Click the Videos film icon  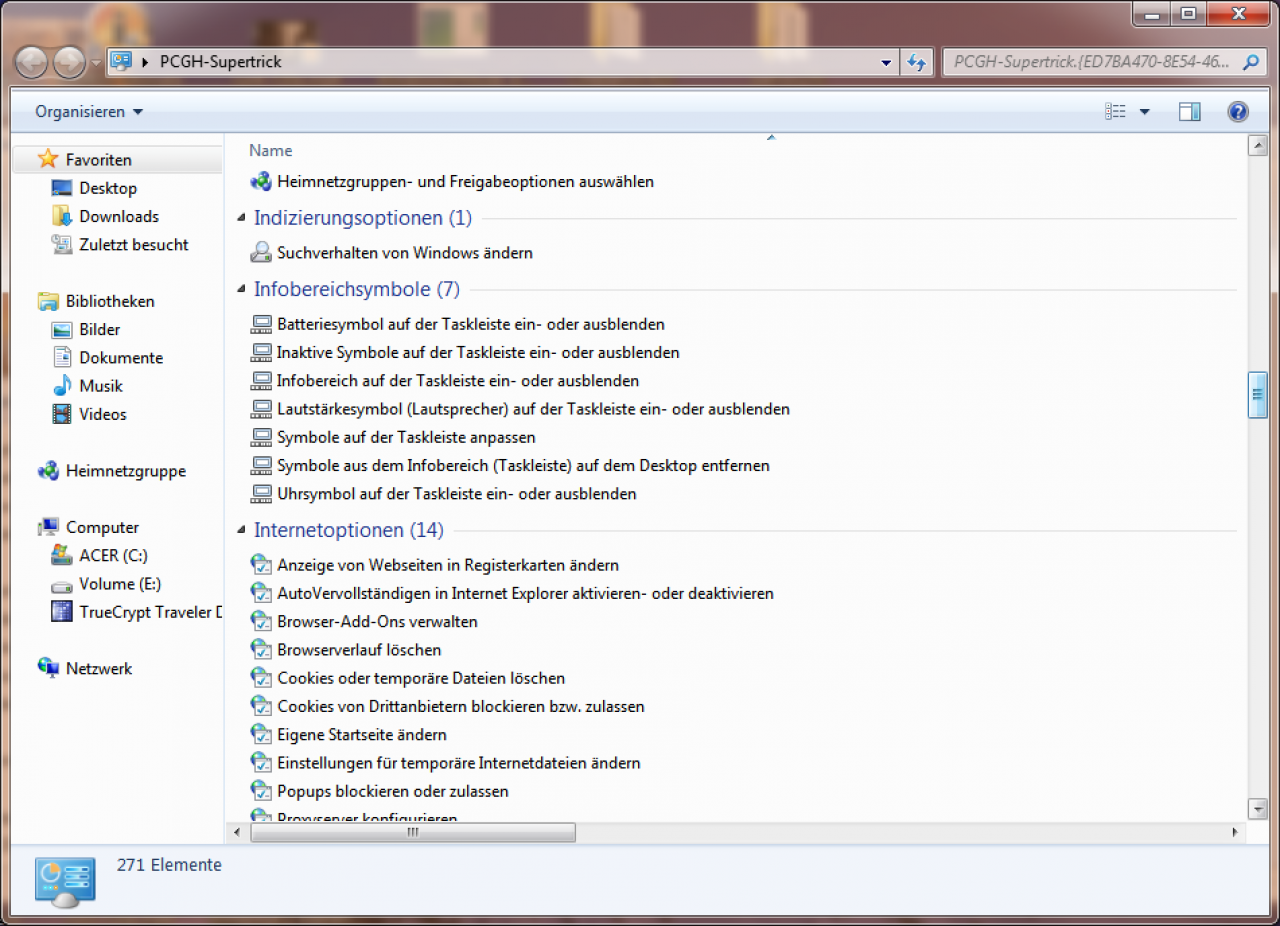pyautogui.click(x=62, y=414)
